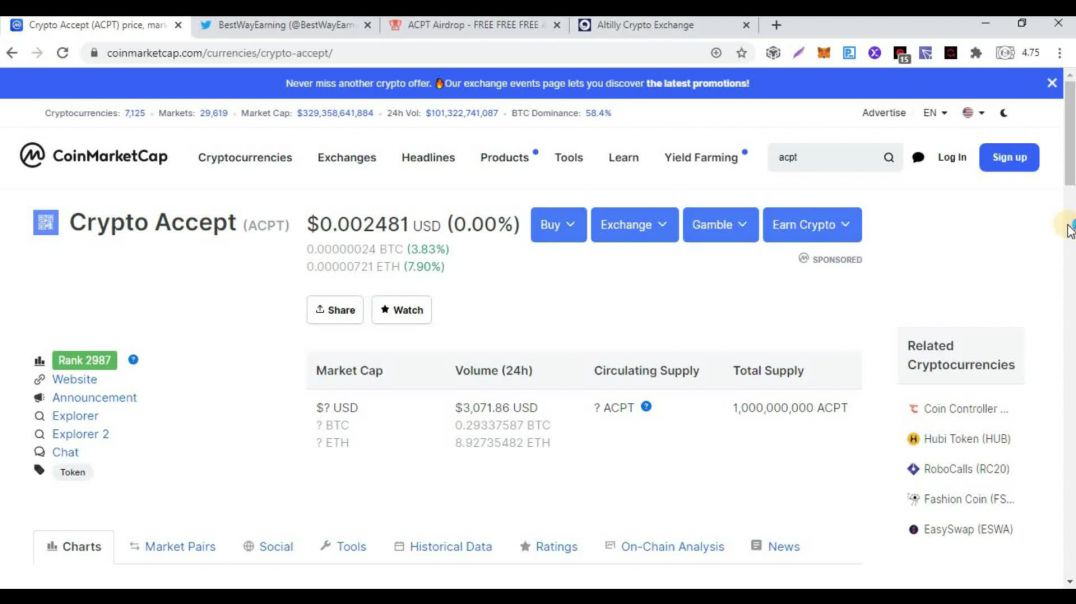The height and width of the screenshot is (604, 1076).
Task: Open the Exchanges nav menu
Action: click(x=347, y=157)
